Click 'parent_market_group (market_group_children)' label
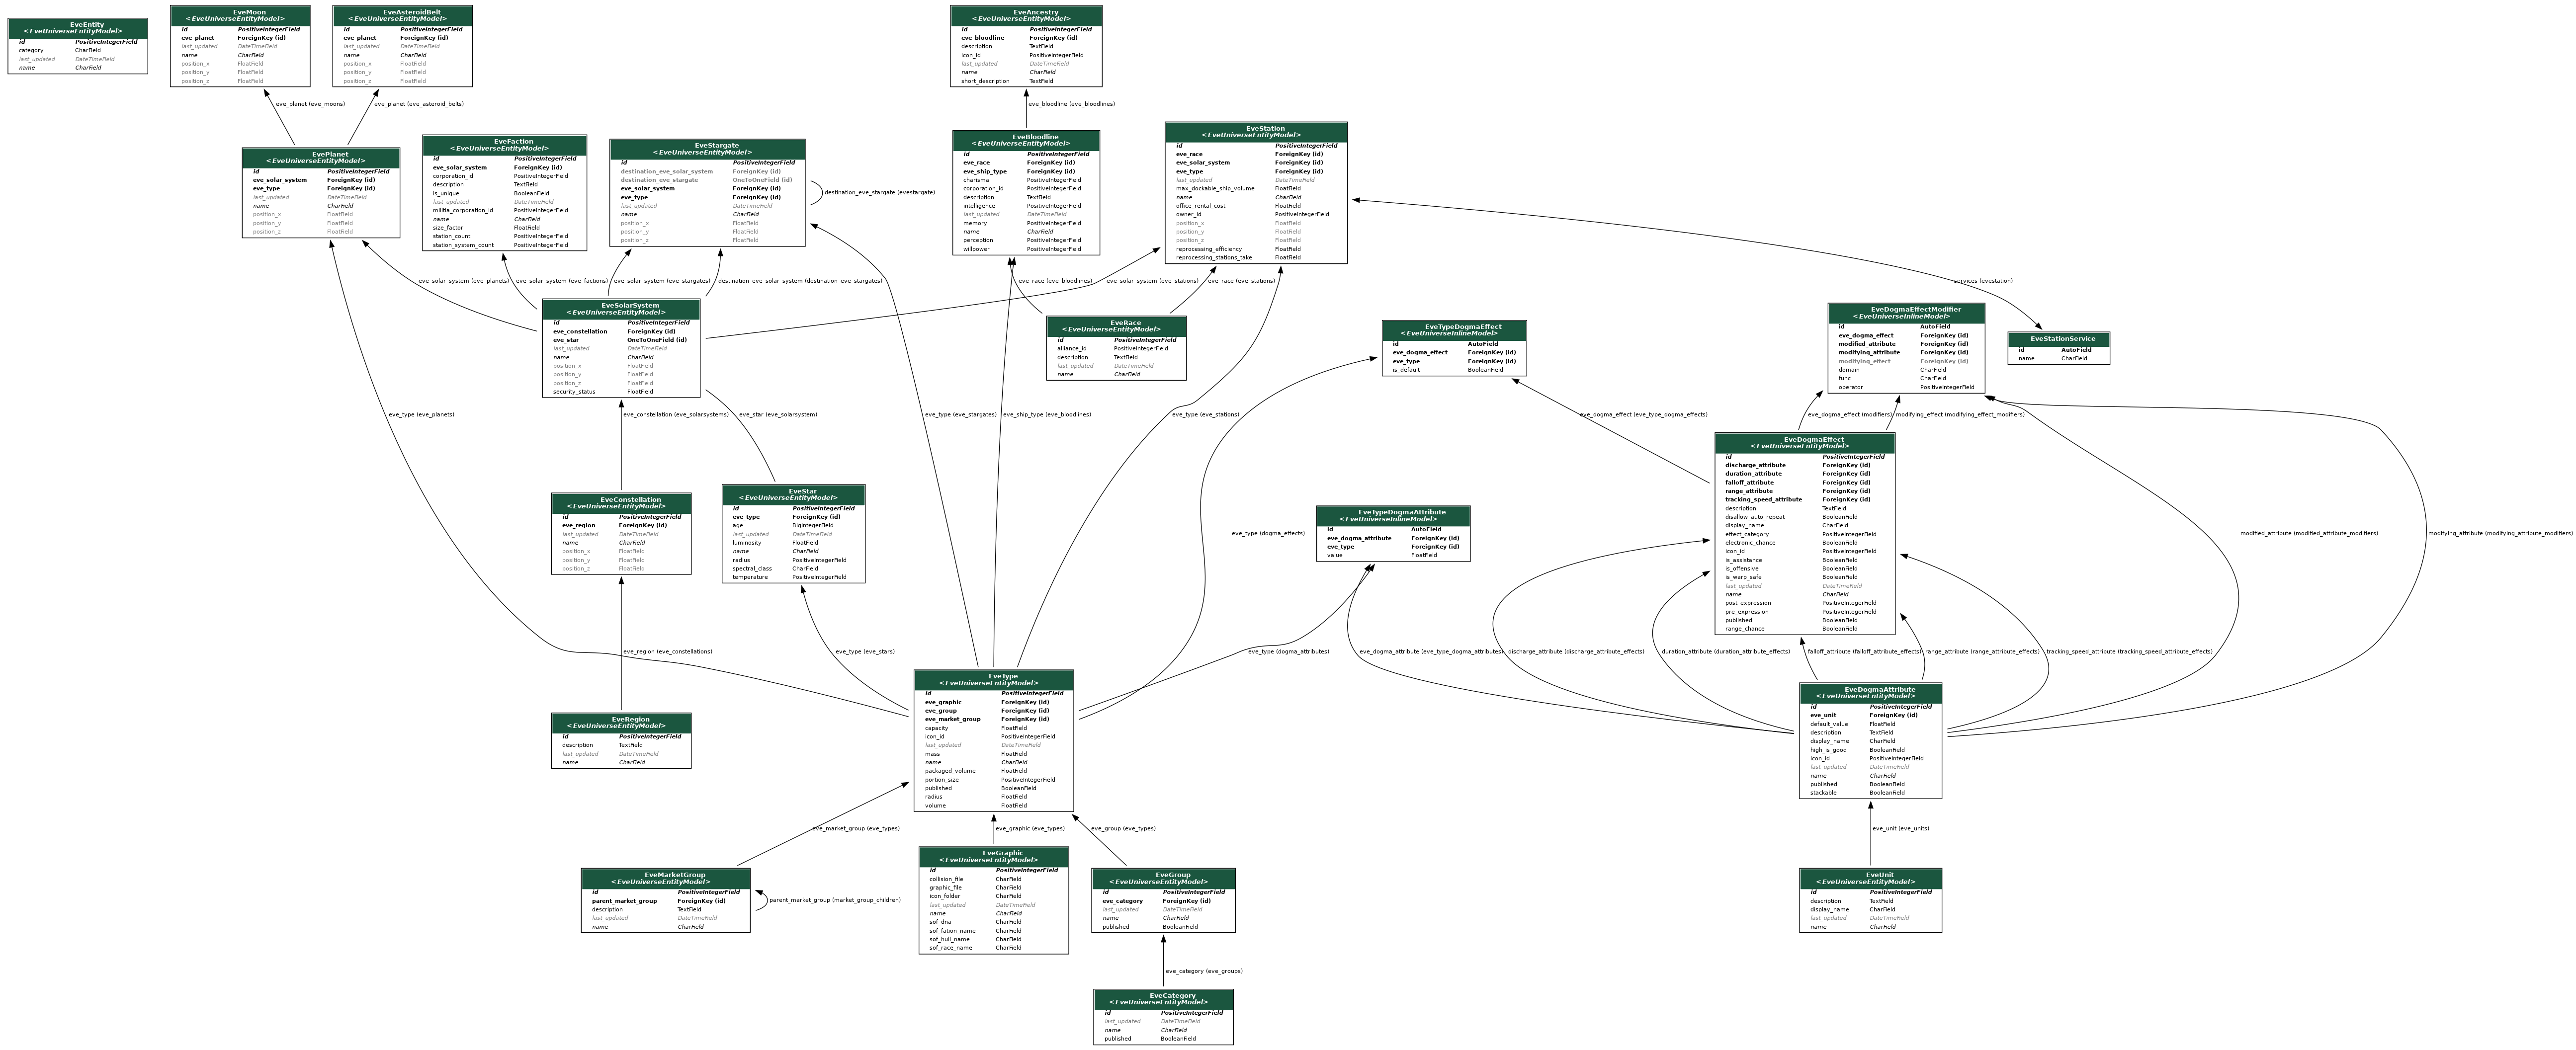The image size is (2576, 1050). click(x=835, y=900)
